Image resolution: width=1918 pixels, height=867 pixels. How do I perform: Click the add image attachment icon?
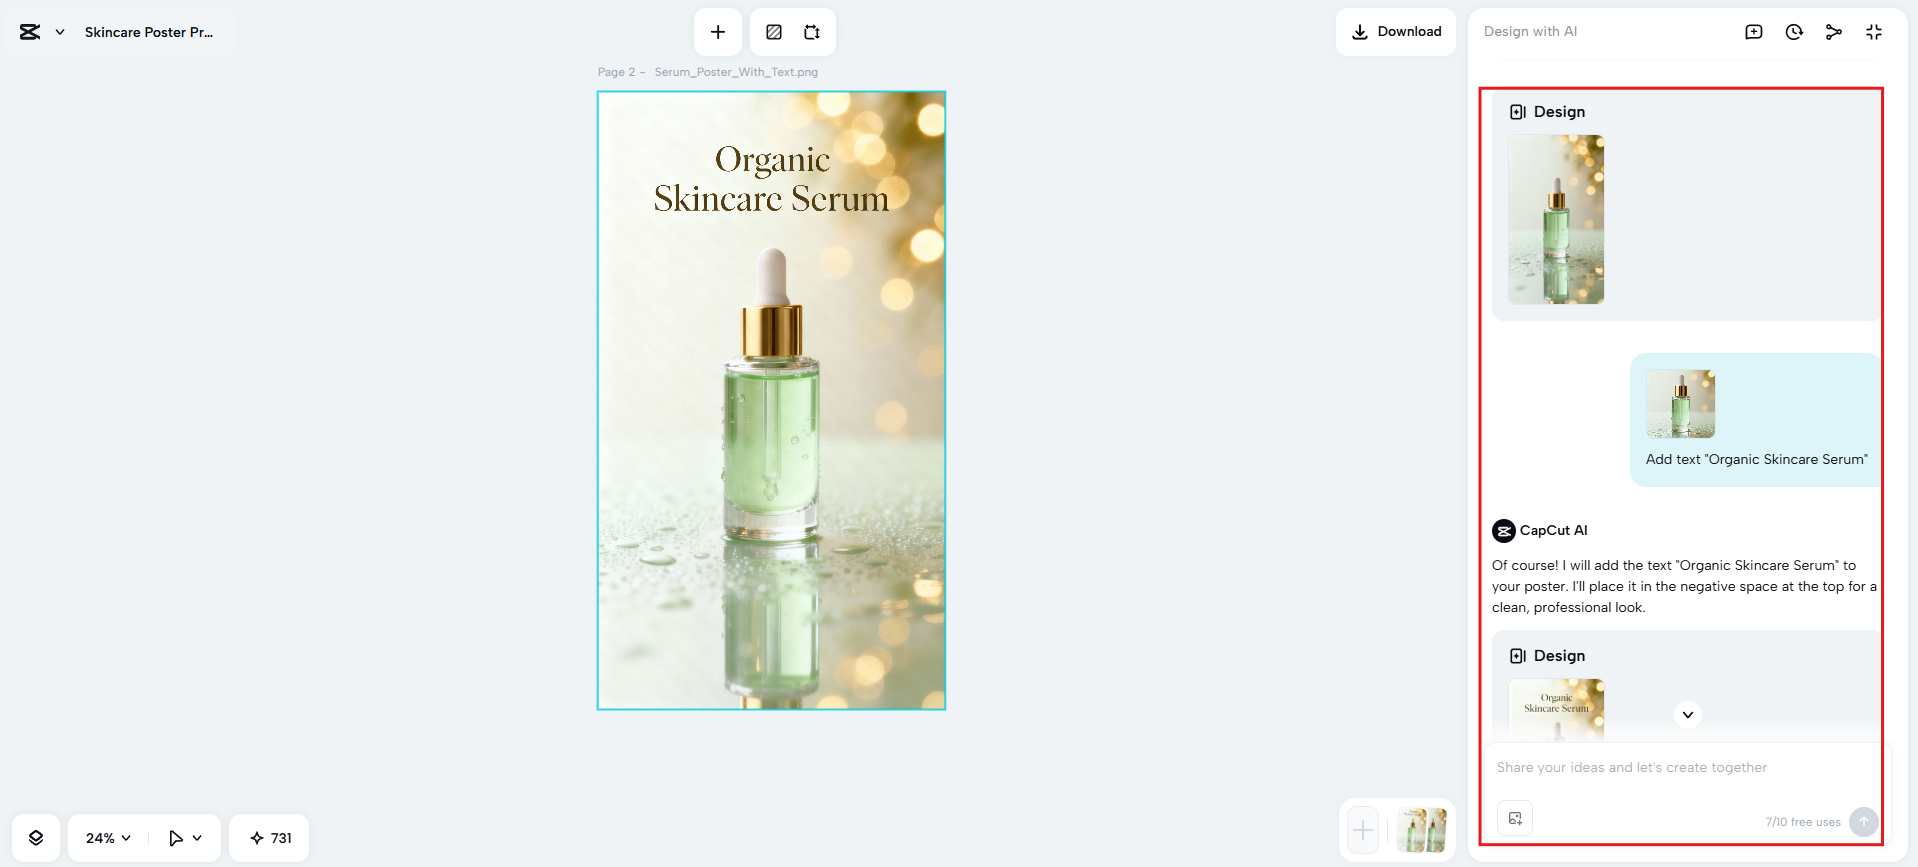1515,819
